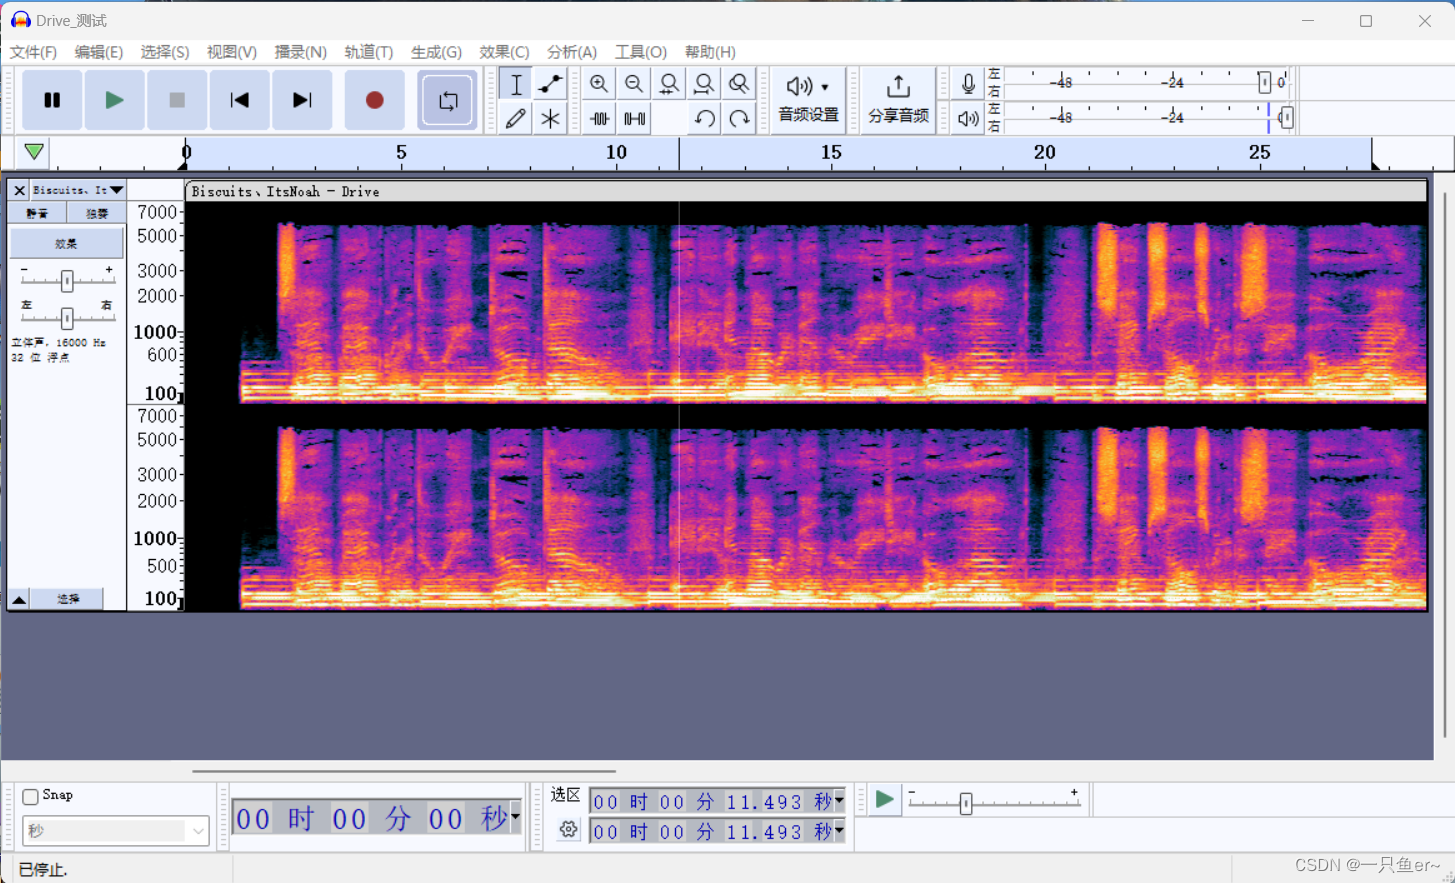Click the play-at-speed green button
This screenshot has height=883, width=1455.
click(x=884, y=800)
